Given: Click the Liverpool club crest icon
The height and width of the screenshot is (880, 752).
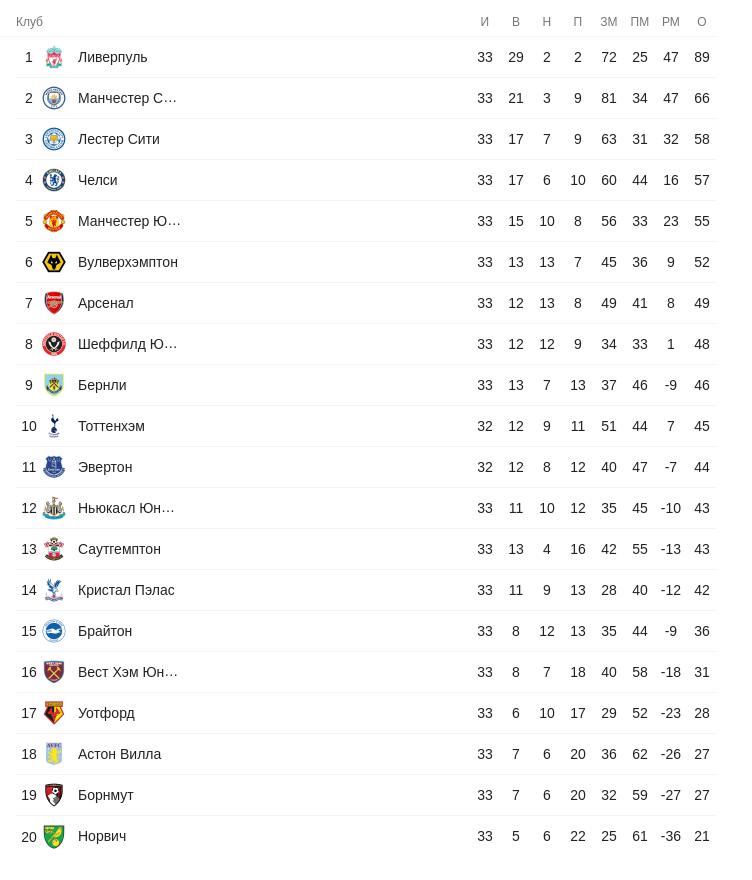Looking at the screenshot, I should [x=54, y=57].
